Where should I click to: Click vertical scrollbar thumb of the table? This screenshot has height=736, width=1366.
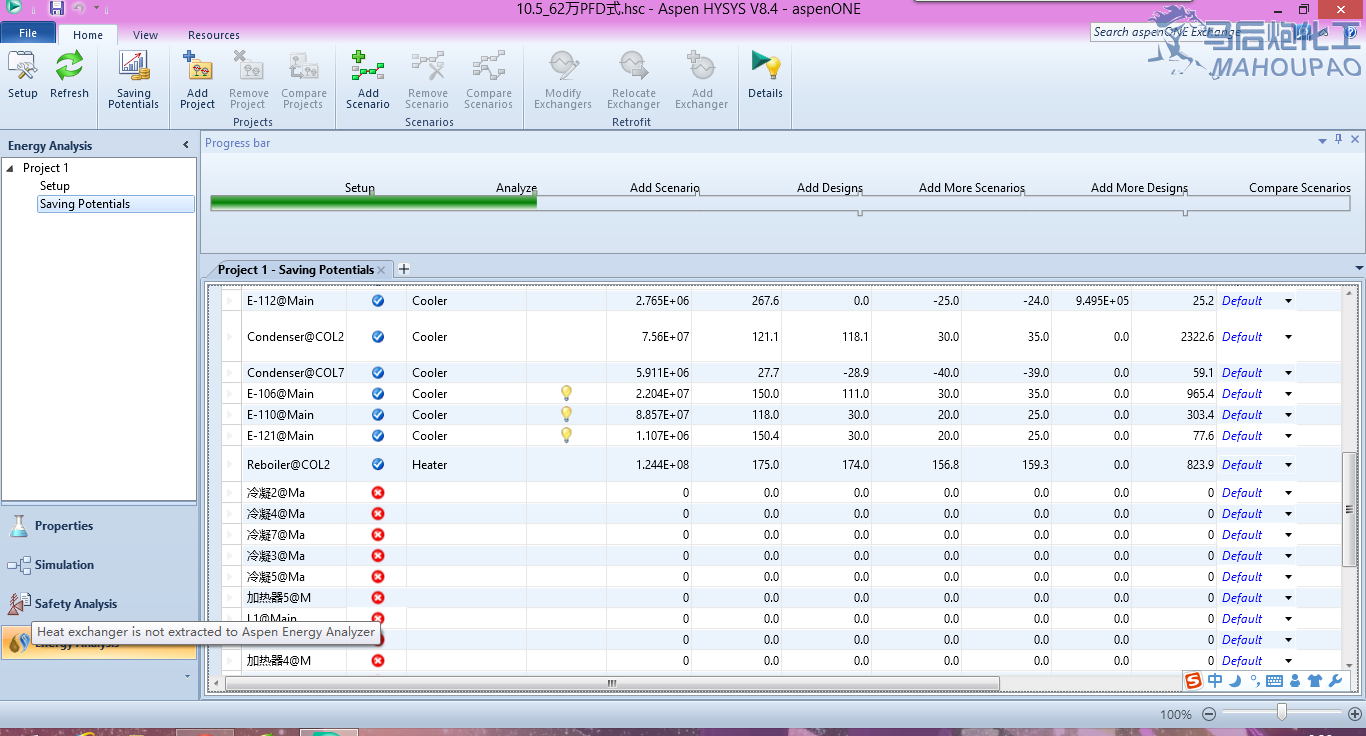[1350, 509]
